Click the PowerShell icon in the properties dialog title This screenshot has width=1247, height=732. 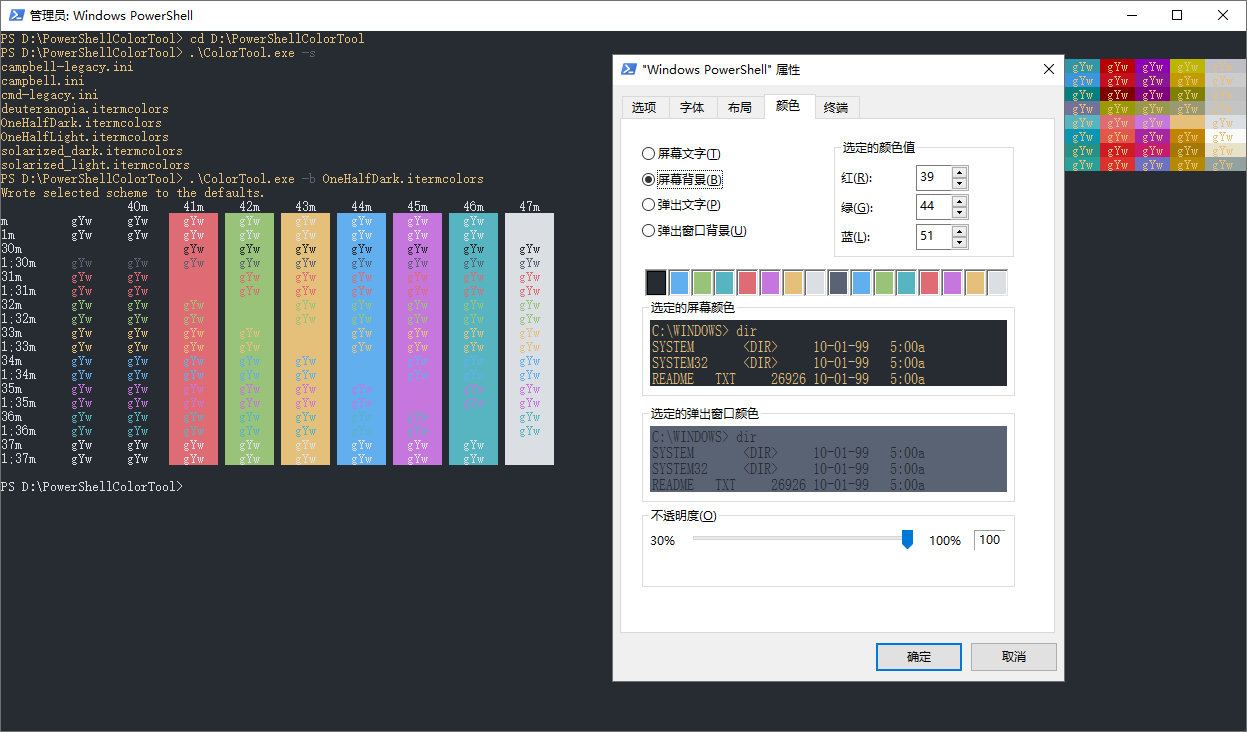point(629,69)
